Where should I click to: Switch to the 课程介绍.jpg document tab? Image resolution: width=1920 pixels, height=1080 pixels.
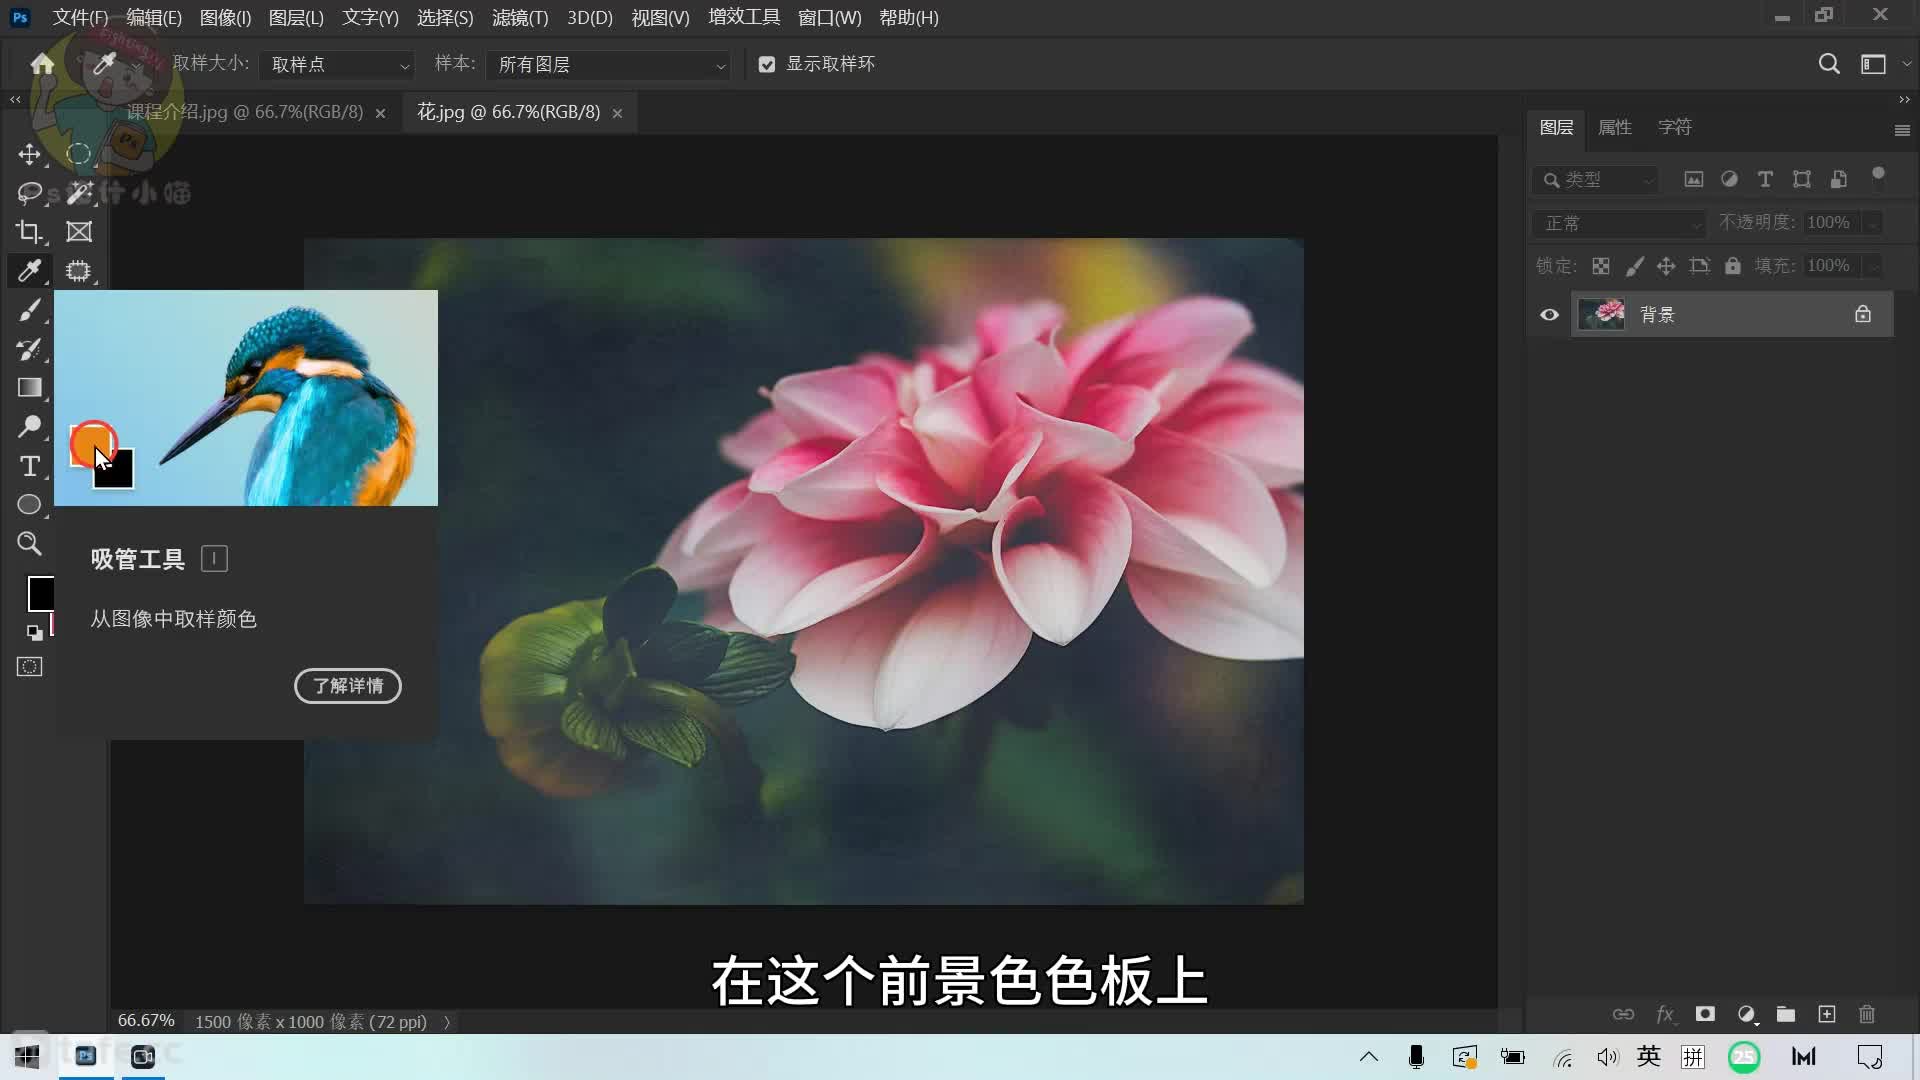(x=245, y=112)
